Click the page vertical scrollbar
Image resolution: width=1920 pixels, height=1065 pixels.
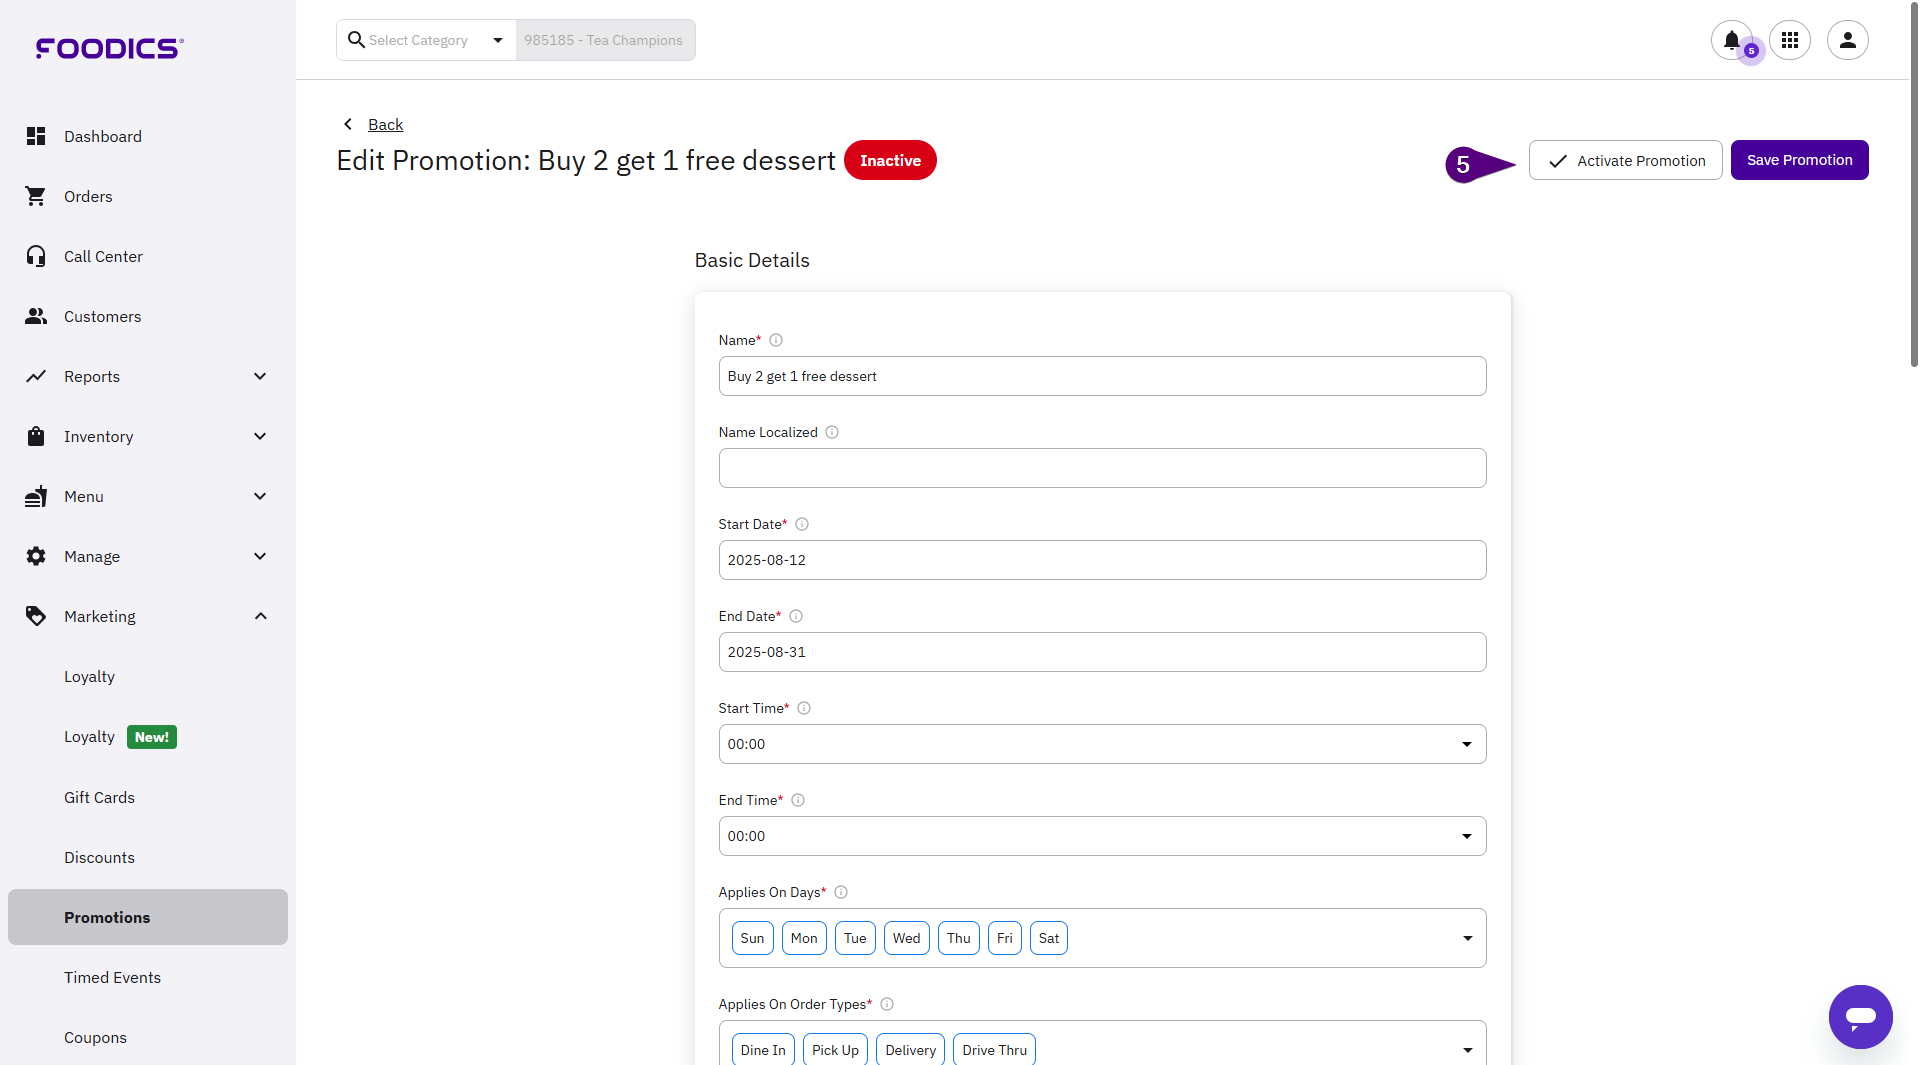(x=1913, y=200)
